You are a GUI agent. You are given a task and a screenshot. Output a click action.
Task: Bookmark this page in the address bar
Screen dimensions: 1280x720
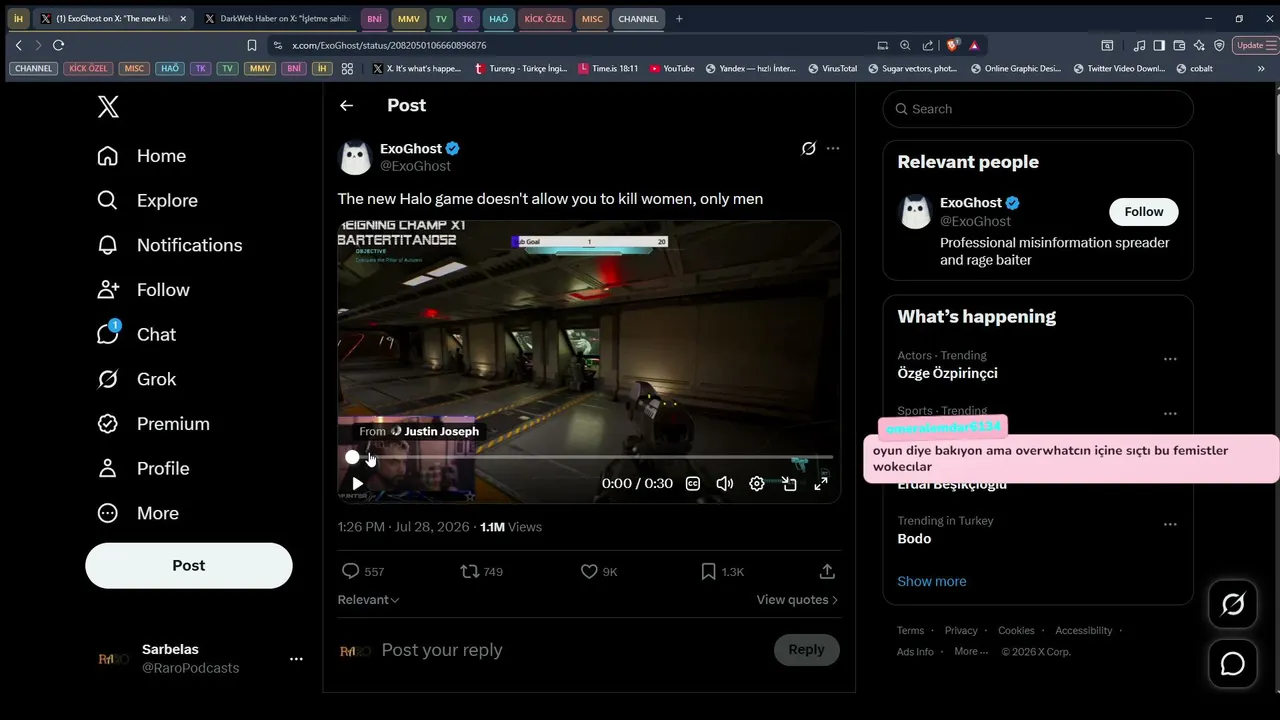[252, 45]
